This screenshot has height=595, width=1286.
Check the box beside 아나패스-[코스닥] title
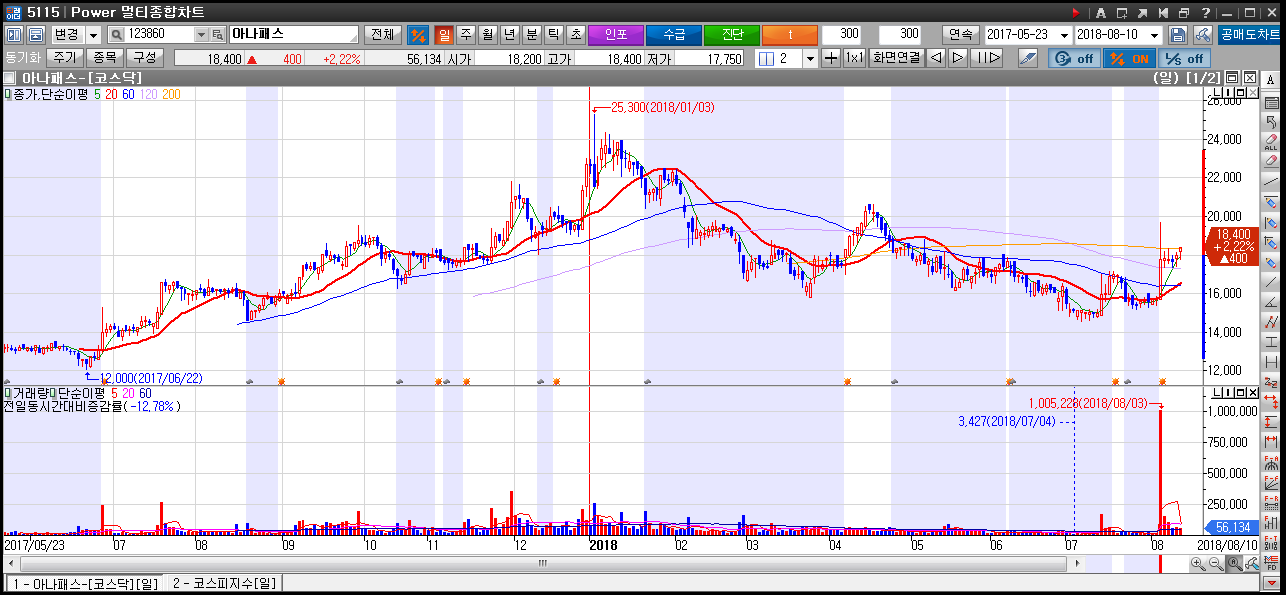[9, 77]
